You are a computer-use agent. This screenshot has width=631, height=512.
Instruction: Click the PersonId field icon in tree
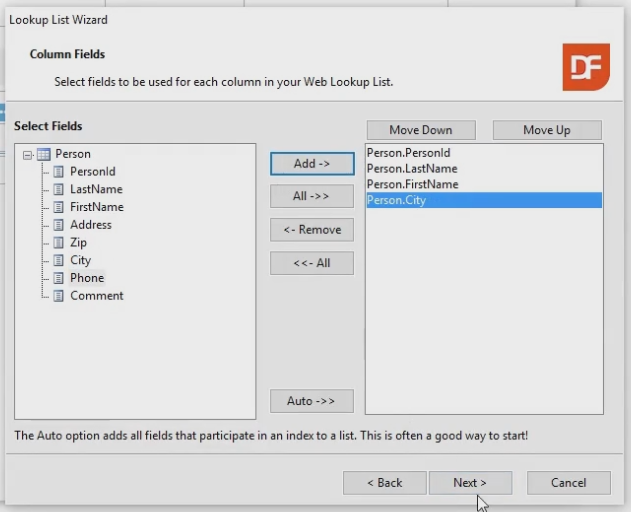pos(58,172)
